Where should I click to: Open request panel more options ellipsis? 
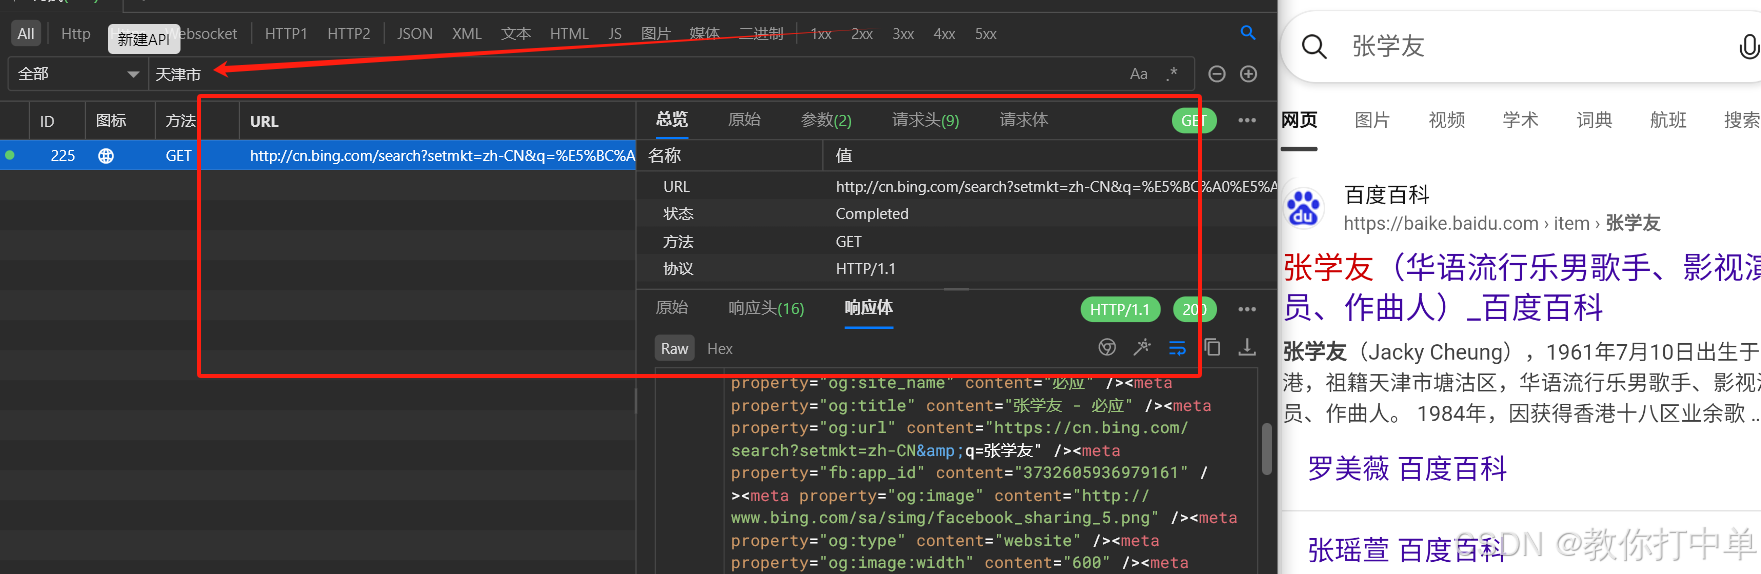tap(1247, 120)
